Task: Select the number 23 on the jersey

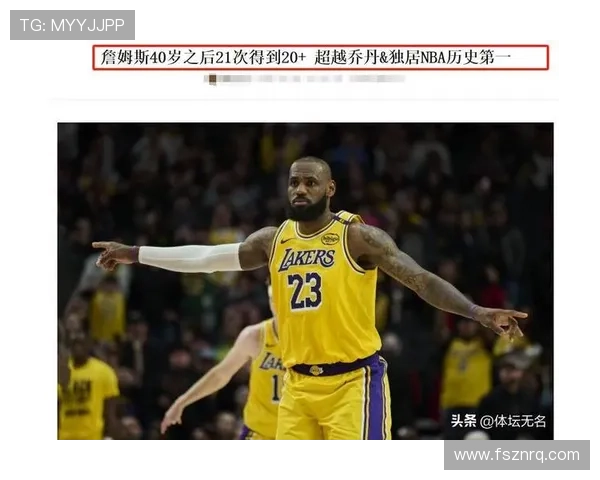Action: [306, 290]
